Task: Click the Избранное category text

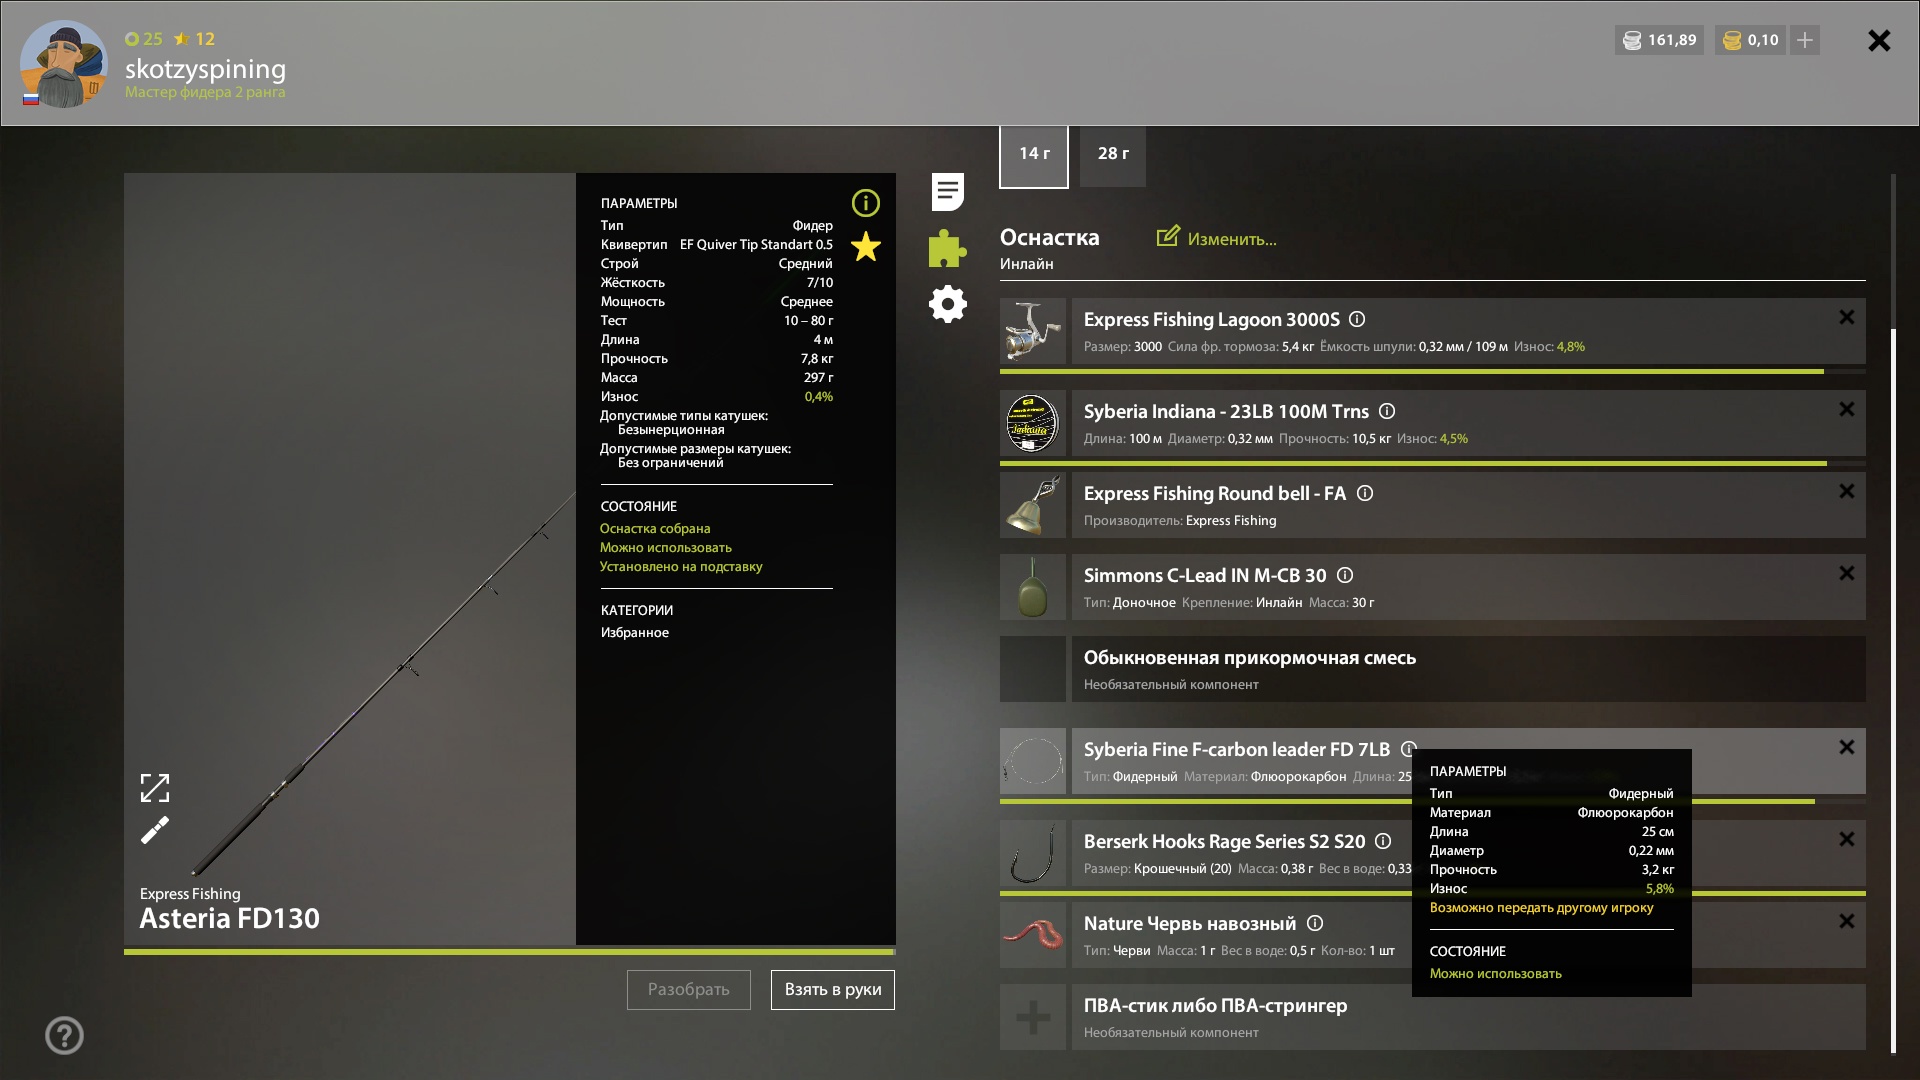Action: click(x=635, y=632)
